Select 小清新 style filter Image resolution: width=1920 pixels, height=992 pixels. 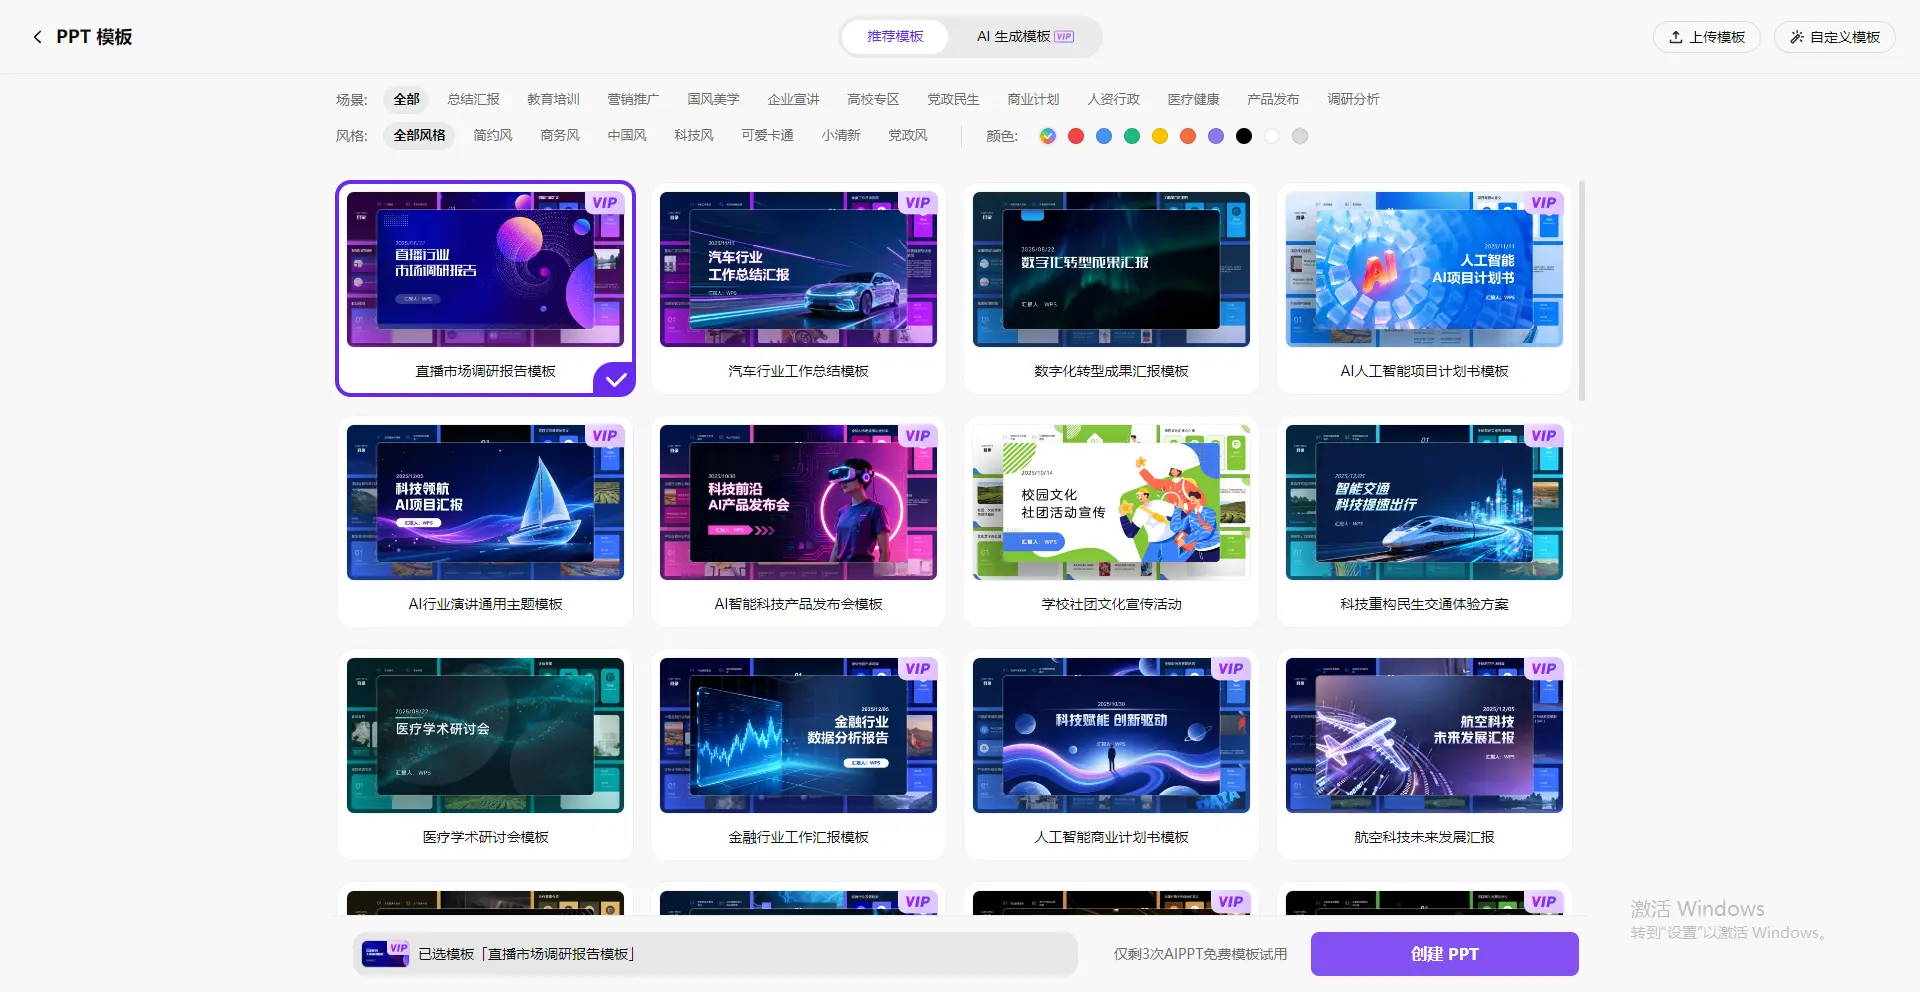[841, 135]
